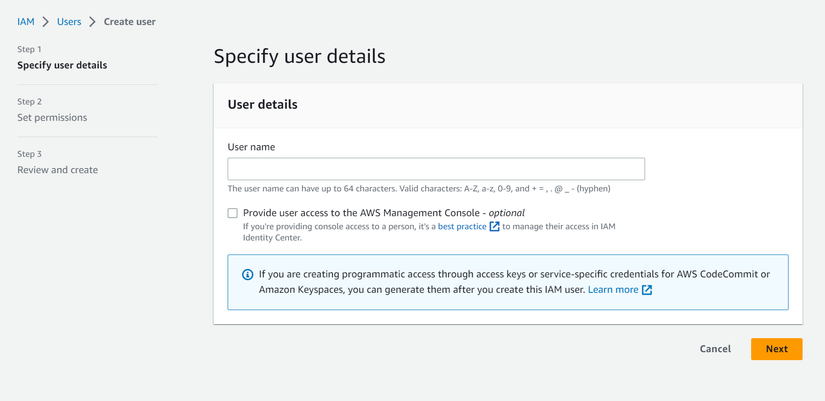Click the Specify user details page heading
The width and height of the screenshot is (825, 401).
(x=299, y=57)
